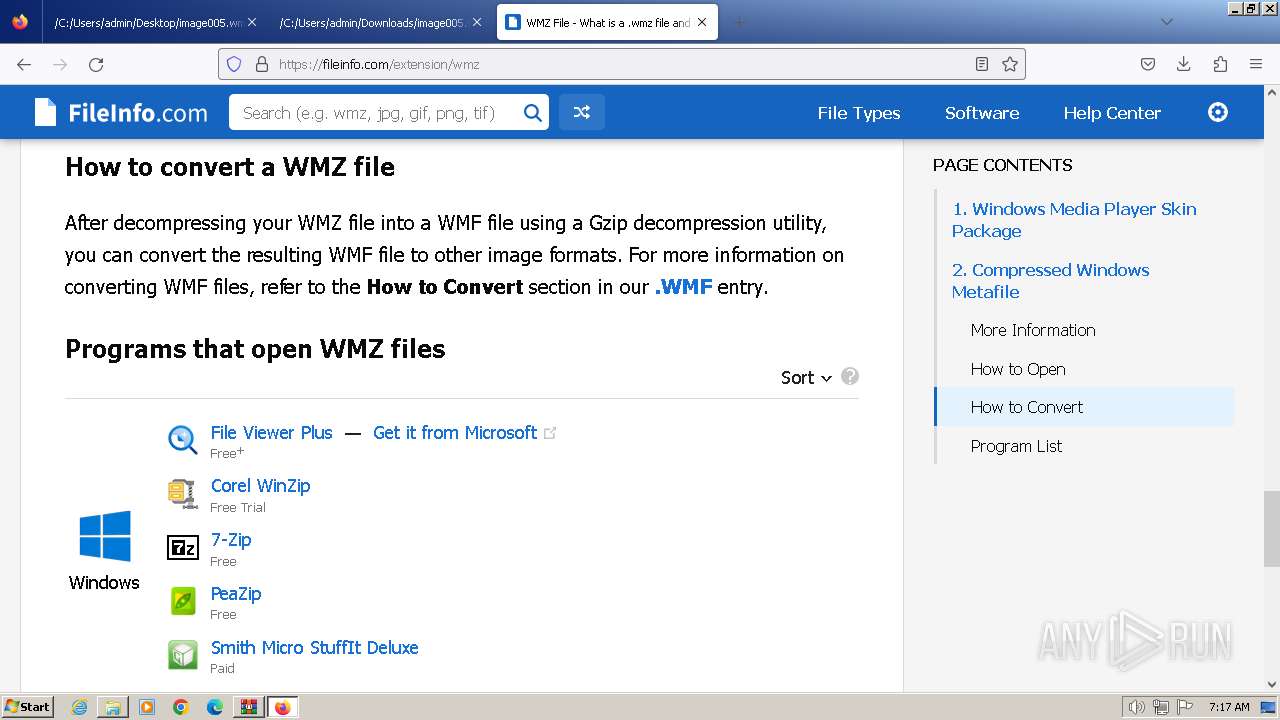Jump to How to Open section
This screenshot has width=1280, height=720.
[1018, 369]
